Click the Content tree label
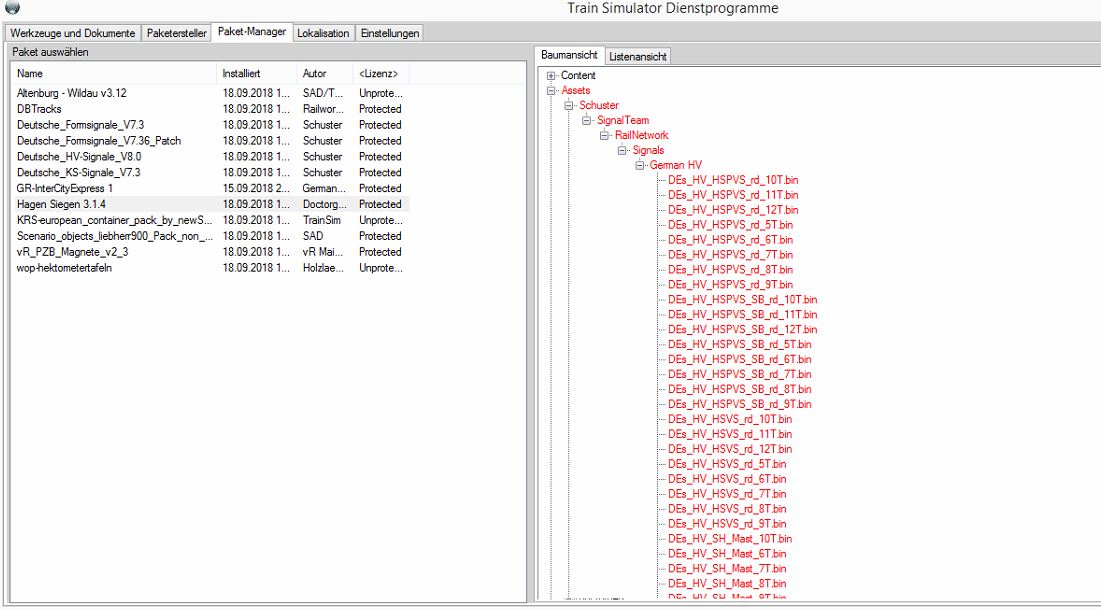Screen dimensions: 1101x609 (579, 76)
